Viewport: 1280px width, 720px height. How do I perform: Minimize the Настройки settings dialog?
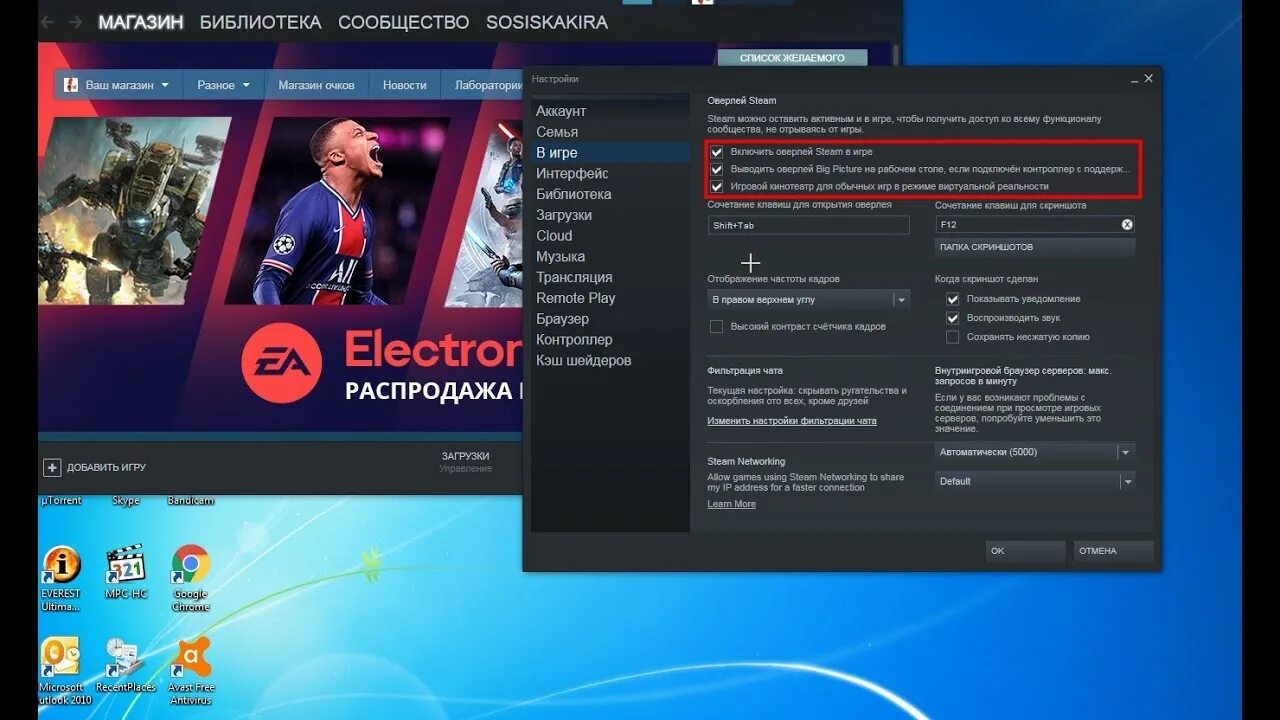pyautogui.click(x=1132, y=78)
